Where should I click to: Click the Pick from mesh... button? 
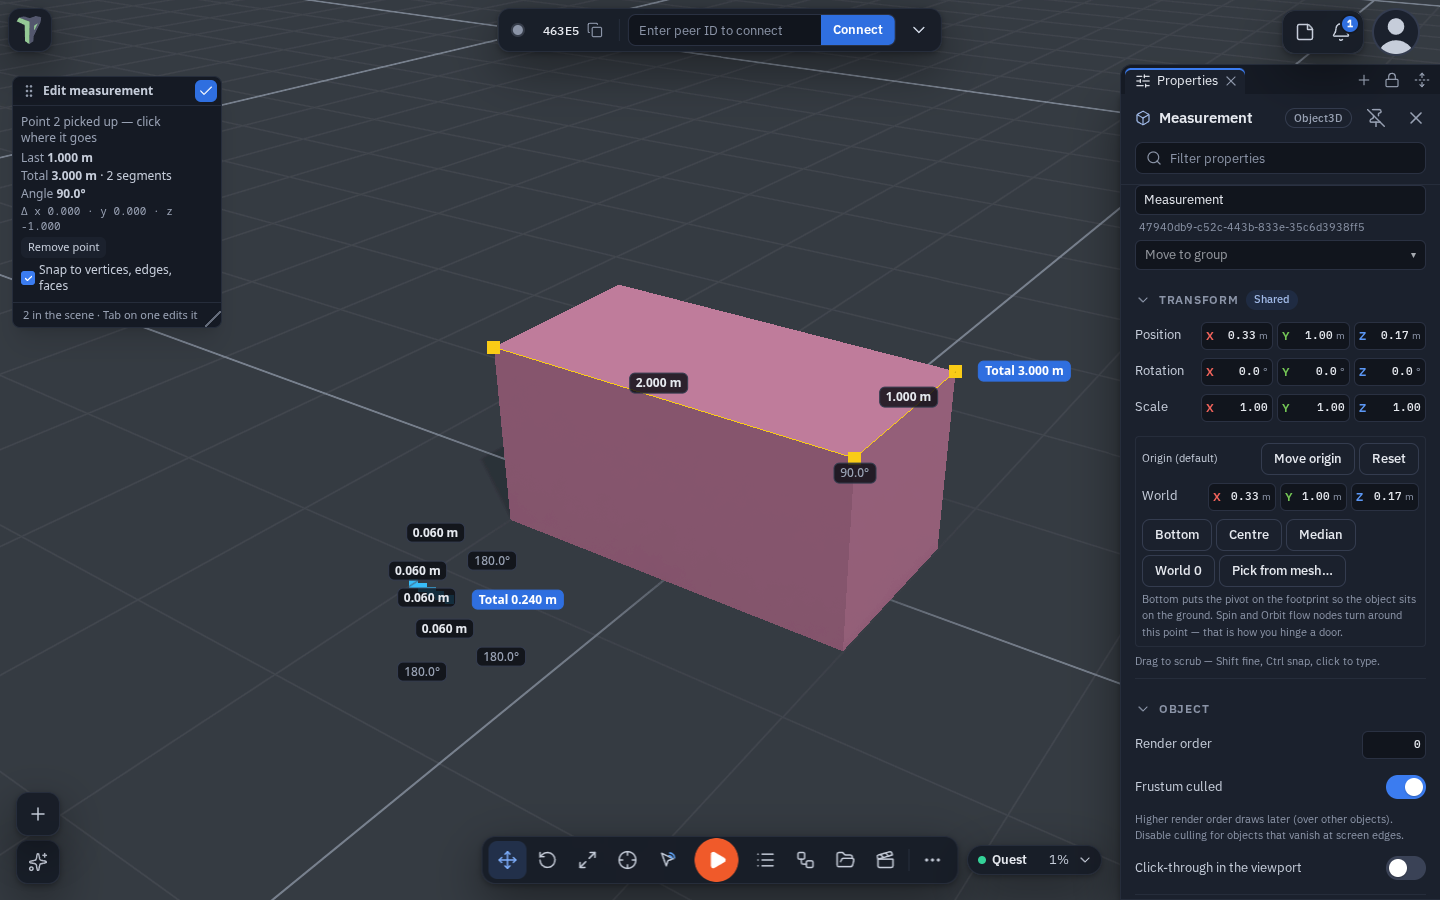point(1282,571)
